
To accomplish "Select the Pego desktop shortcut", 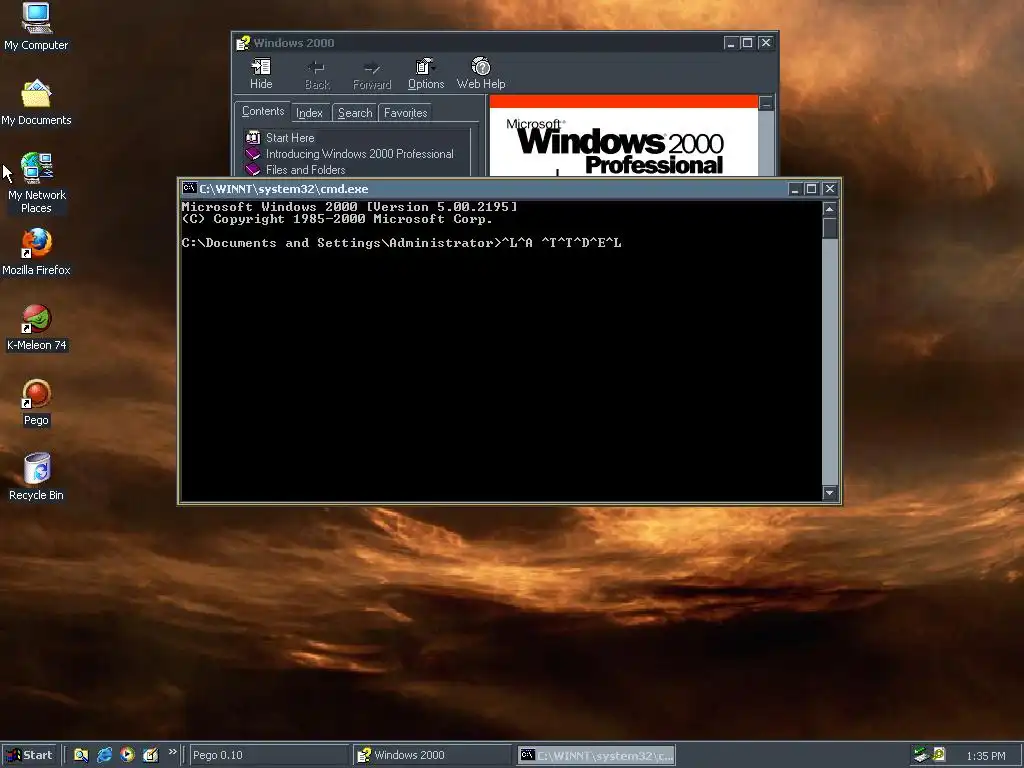I will coord(36,402).
